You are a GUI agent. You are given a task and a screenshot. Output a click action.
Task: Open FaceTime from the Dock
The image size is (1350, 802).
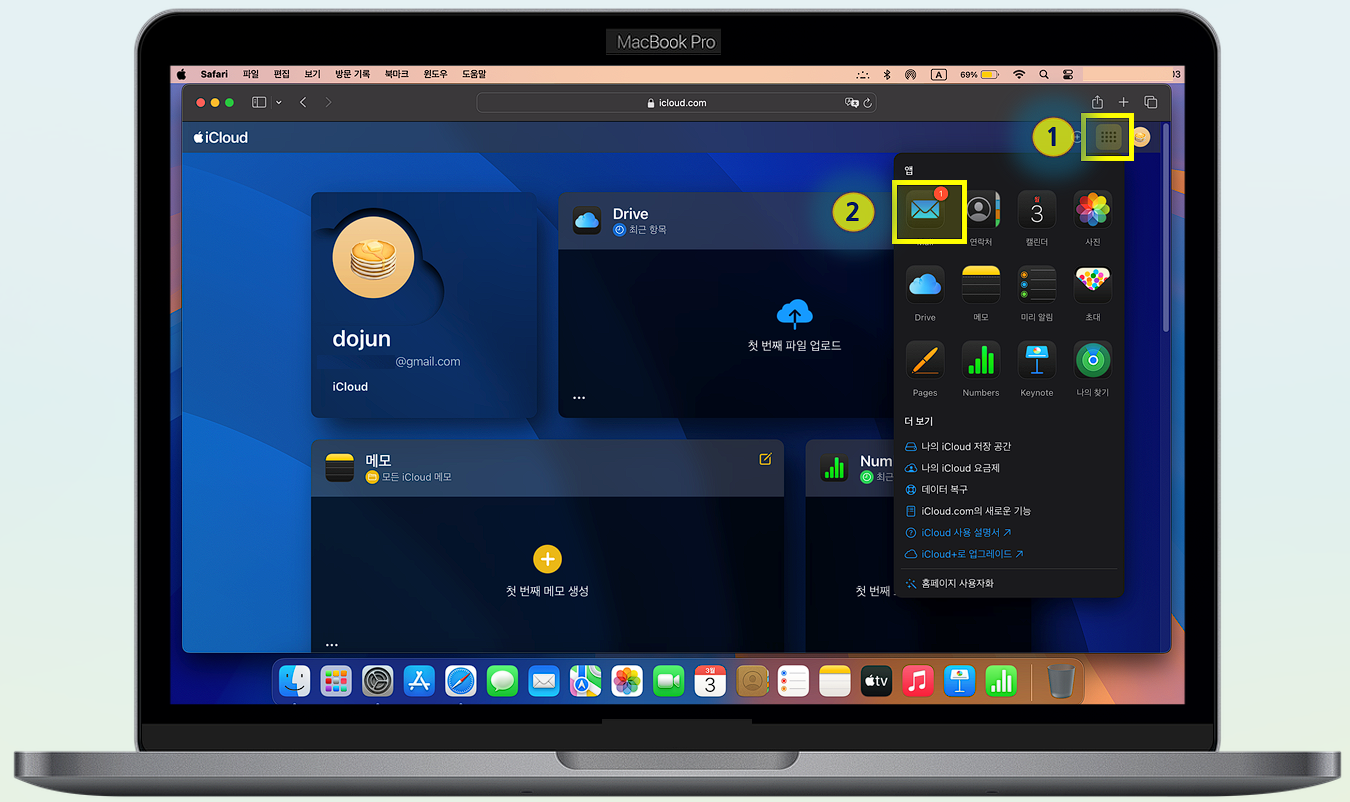668,681
